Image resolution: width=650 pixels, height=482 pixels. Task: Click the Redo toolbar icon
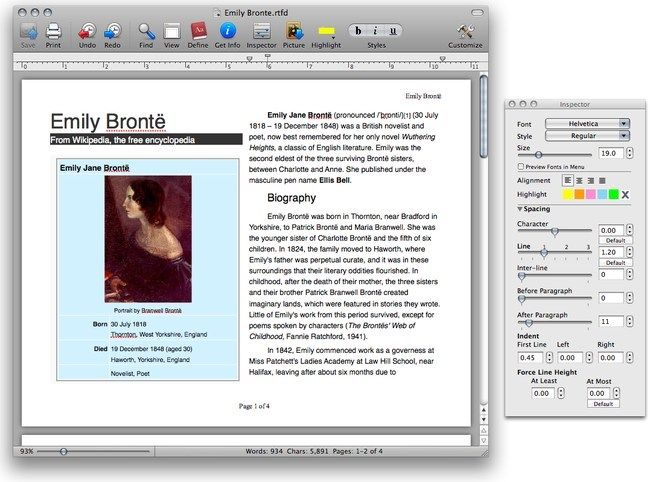112,31
